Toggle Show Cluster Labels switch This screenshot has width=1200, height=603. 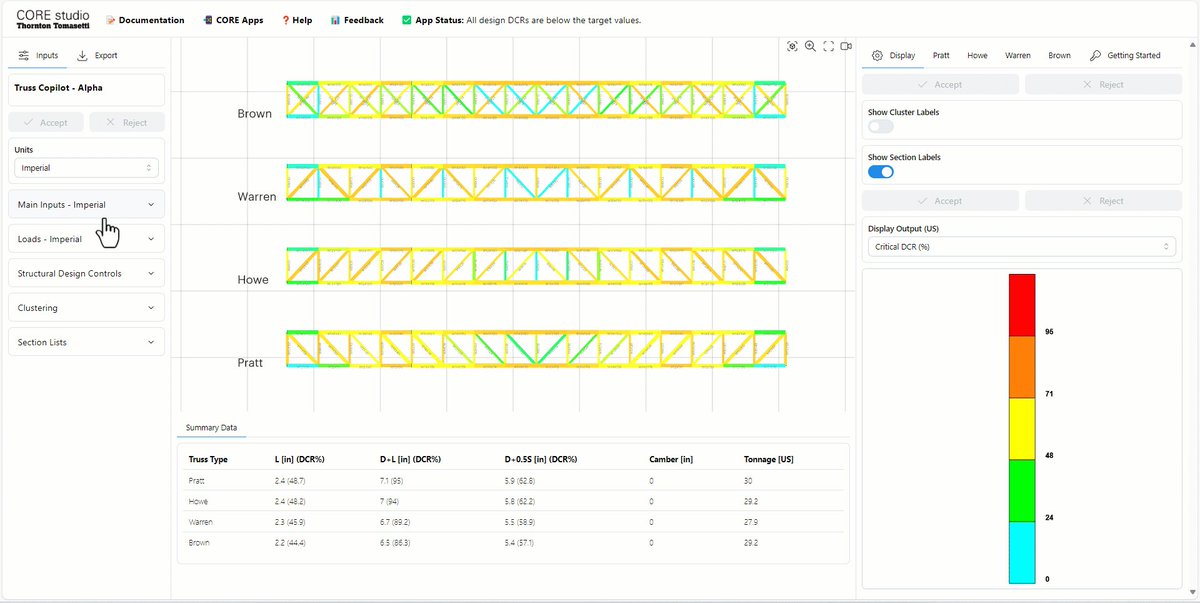(x=880, y=127)
